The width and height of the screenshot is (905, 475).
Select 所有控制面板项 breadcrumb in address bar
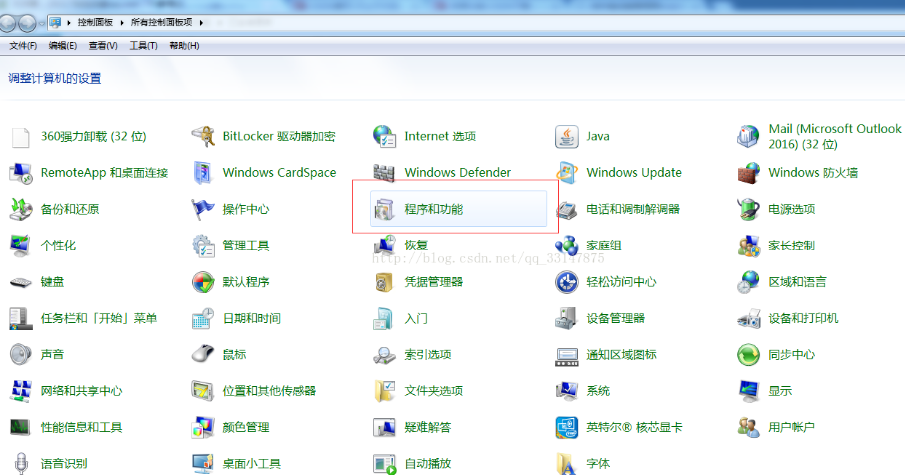[161, 23]
